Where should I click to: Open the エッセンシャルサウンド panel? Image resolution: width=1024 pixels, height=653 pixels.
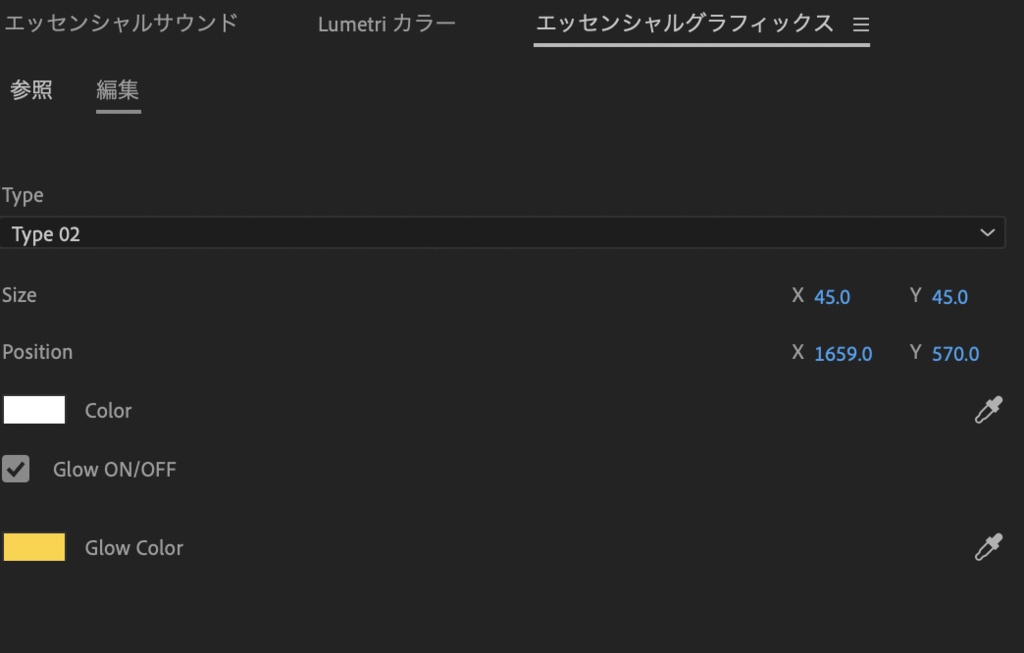pyautogui.click(x=122, y=22)
